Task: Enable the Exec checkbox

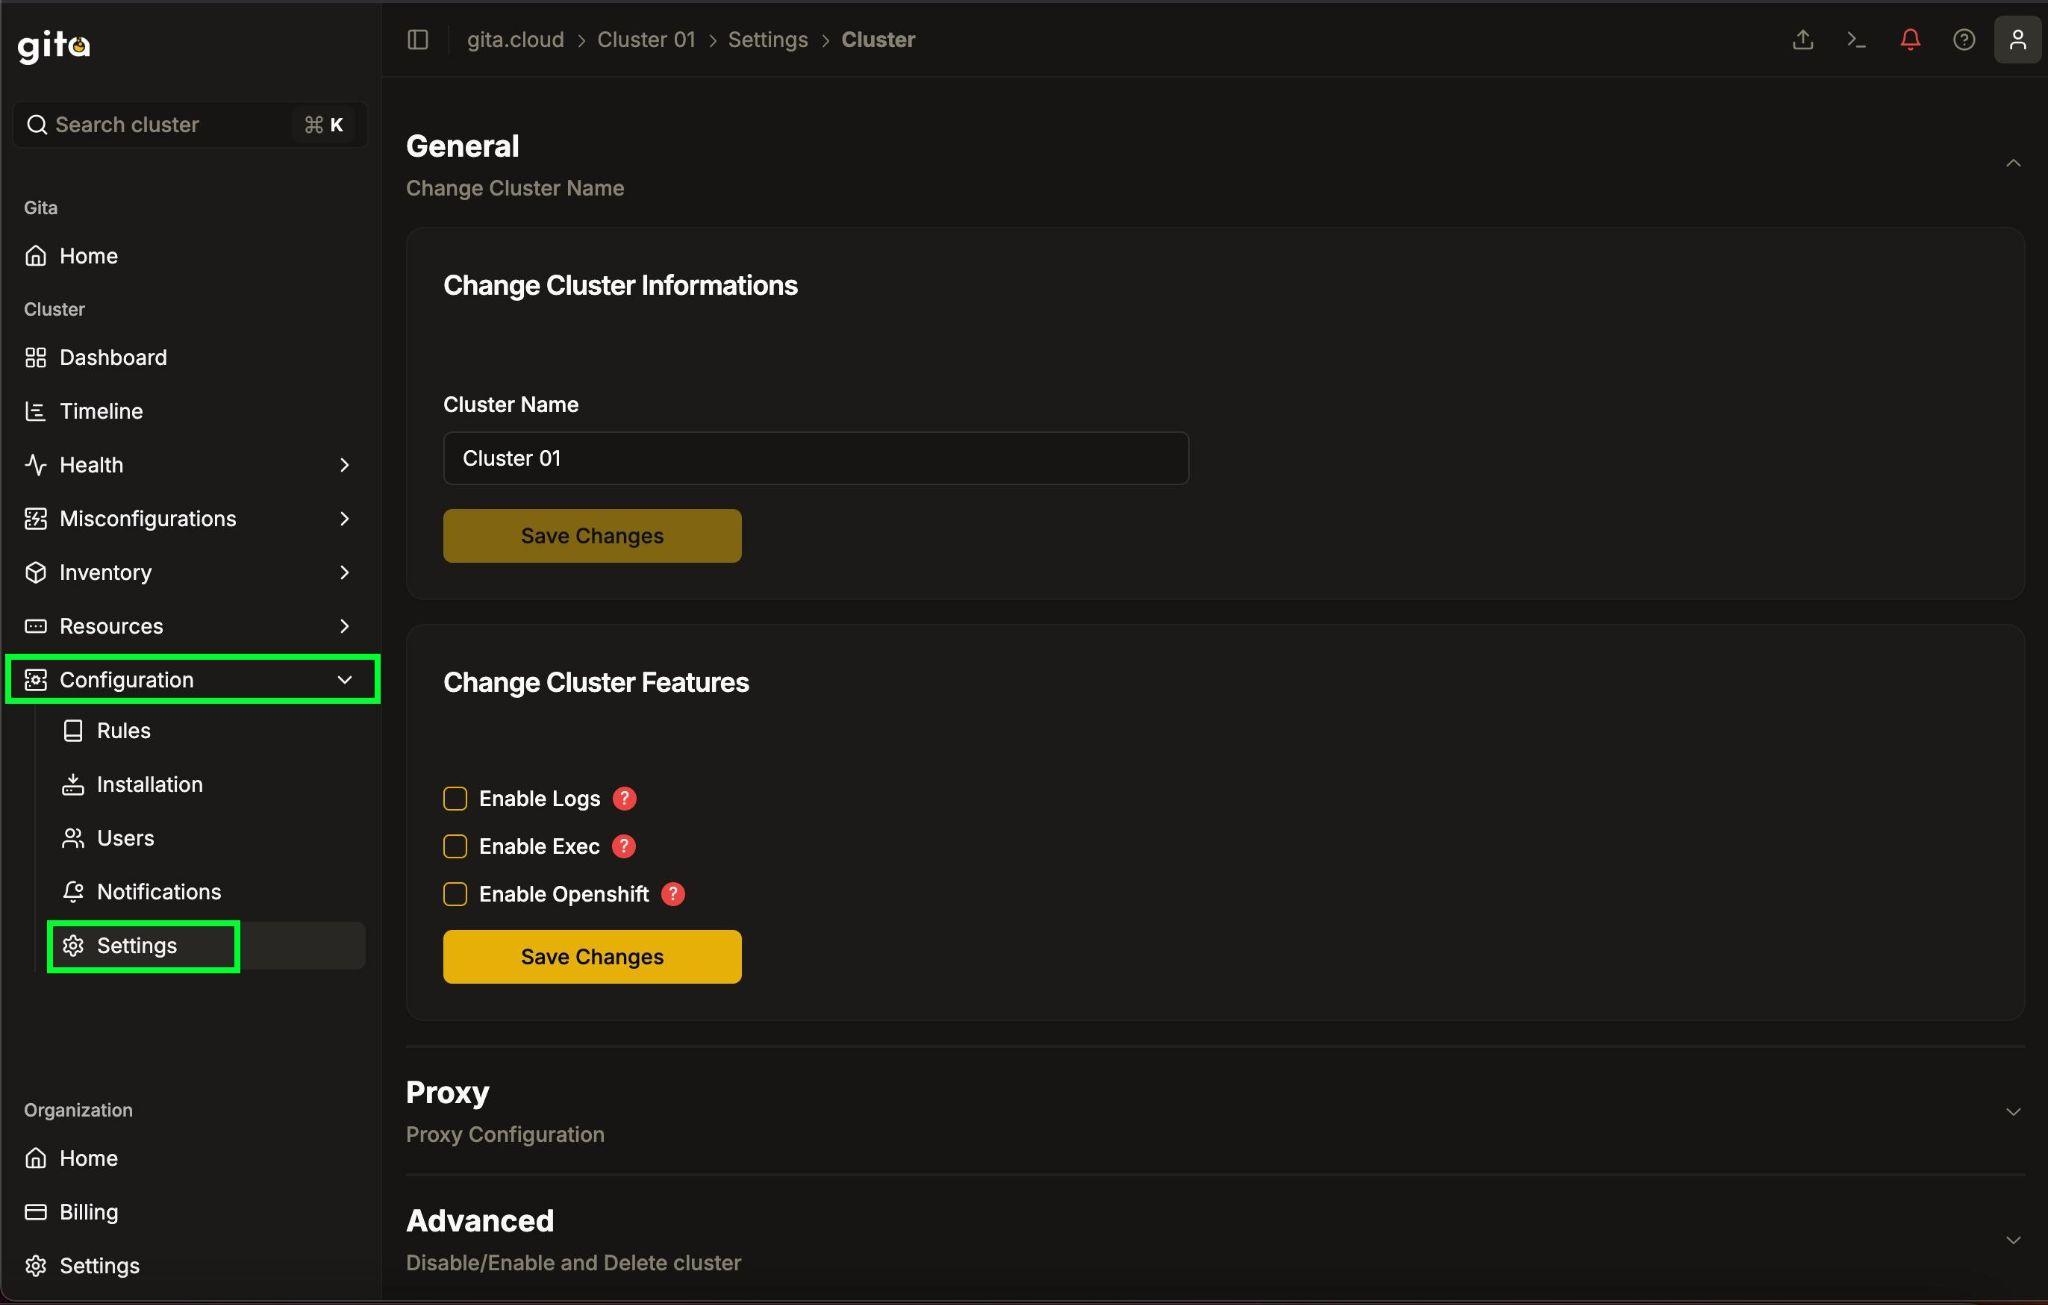Action: (455, 847)
